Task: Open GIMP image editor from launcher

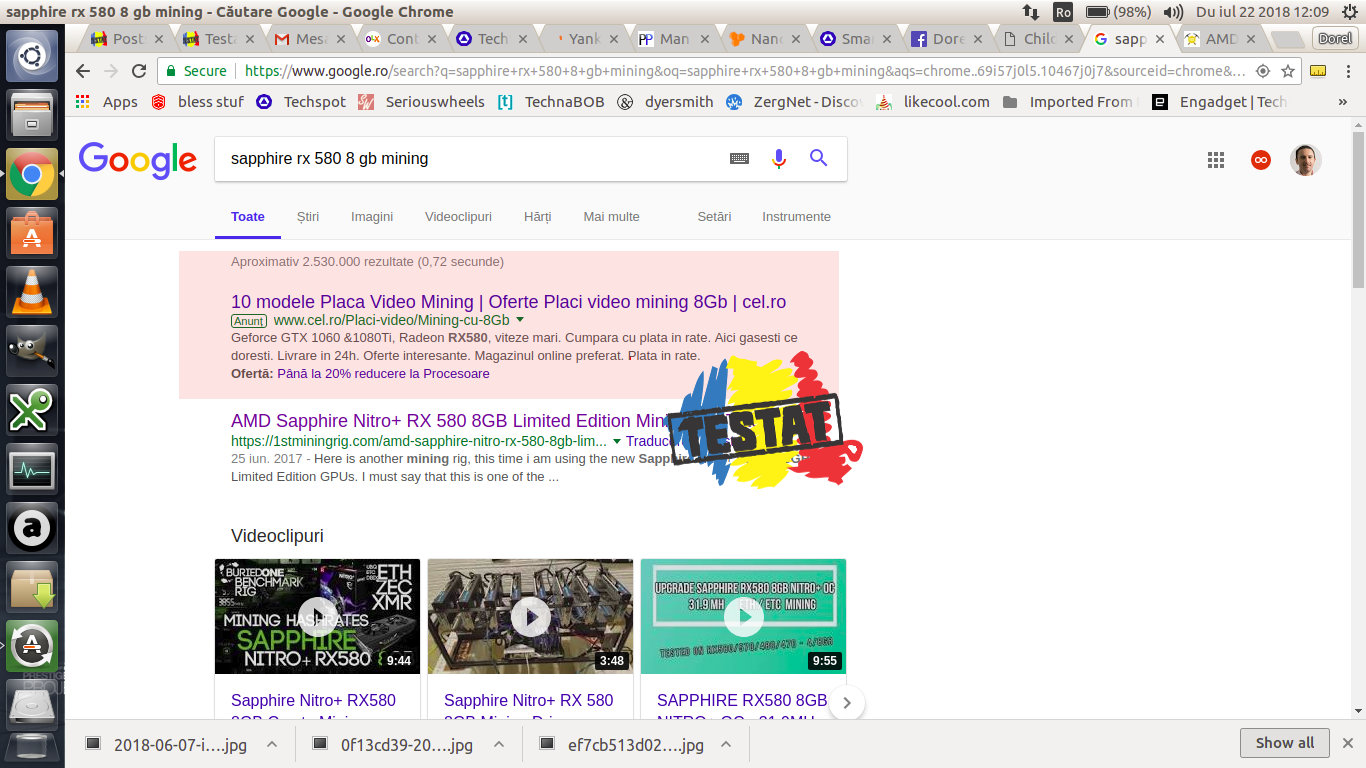Action: 32,351
